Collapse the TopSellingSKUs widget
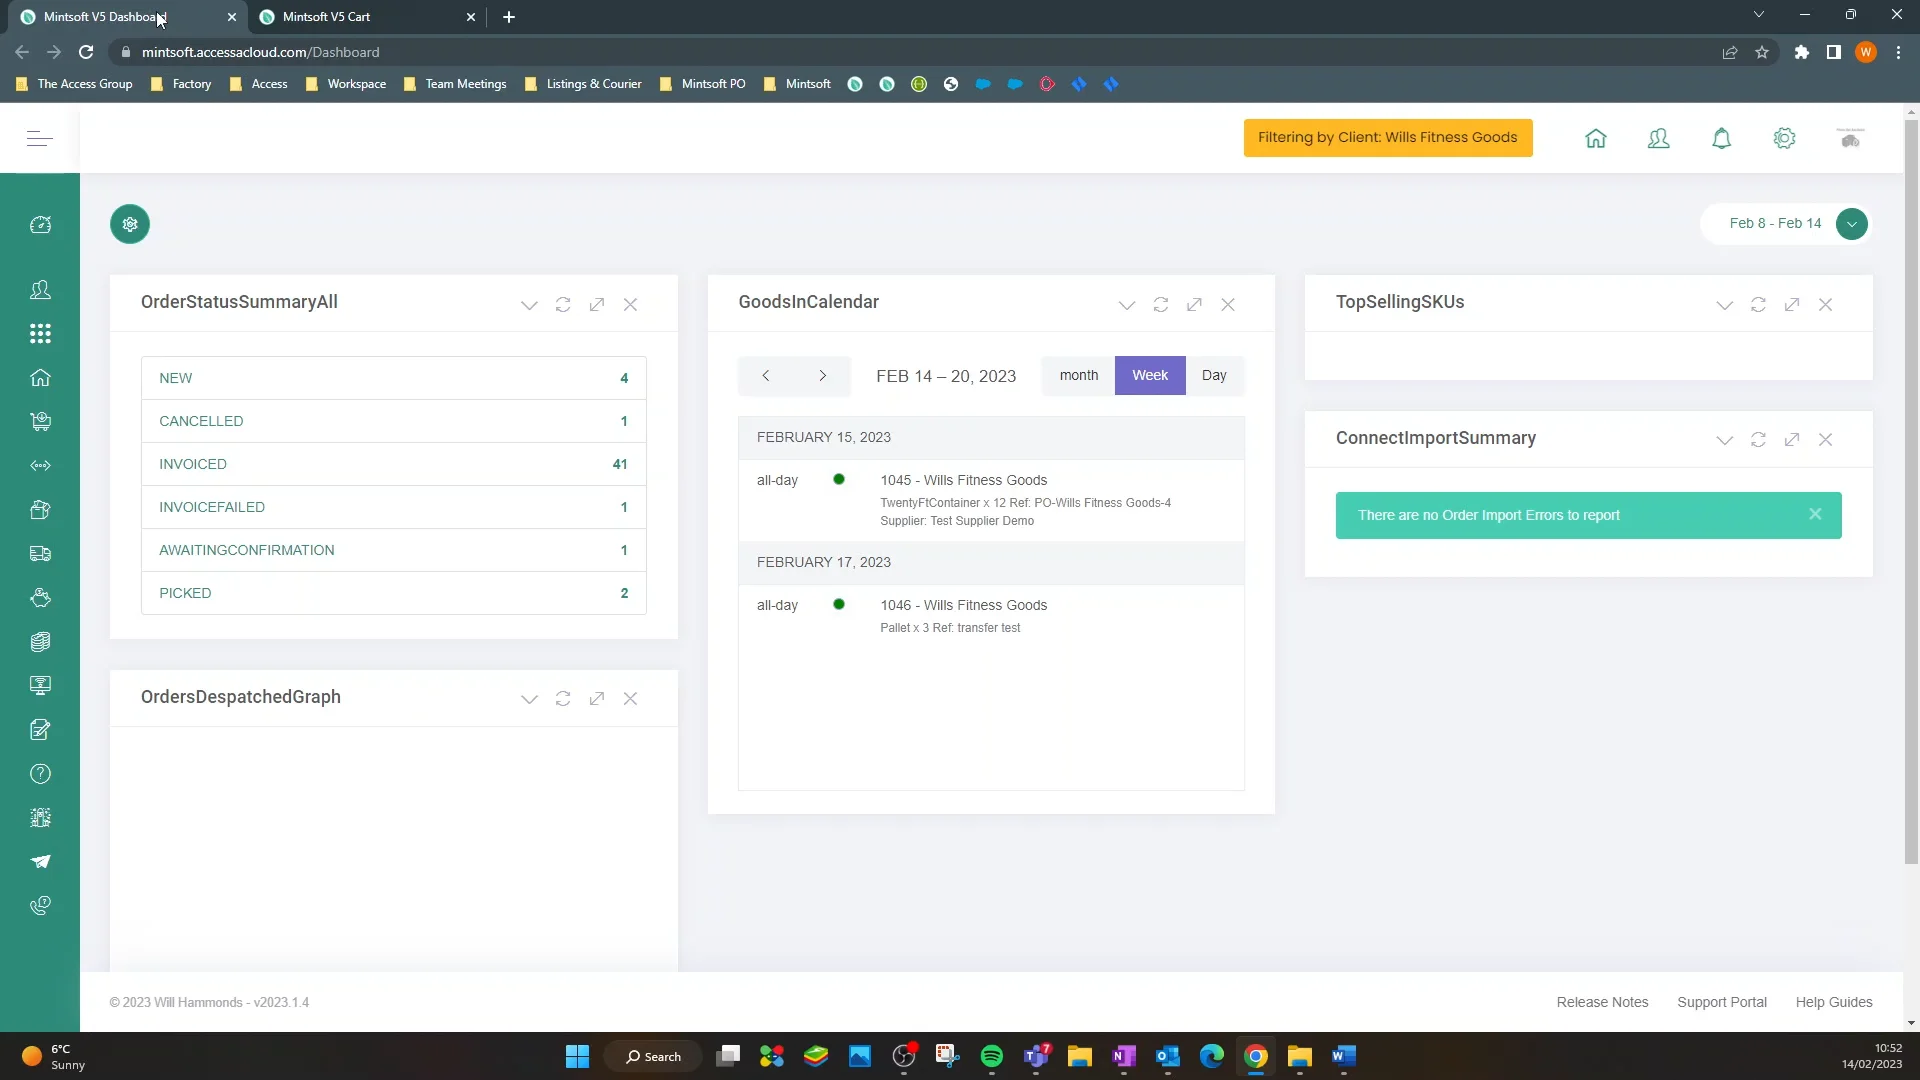This screenshot has width=1920, height=1080. 1724,305
